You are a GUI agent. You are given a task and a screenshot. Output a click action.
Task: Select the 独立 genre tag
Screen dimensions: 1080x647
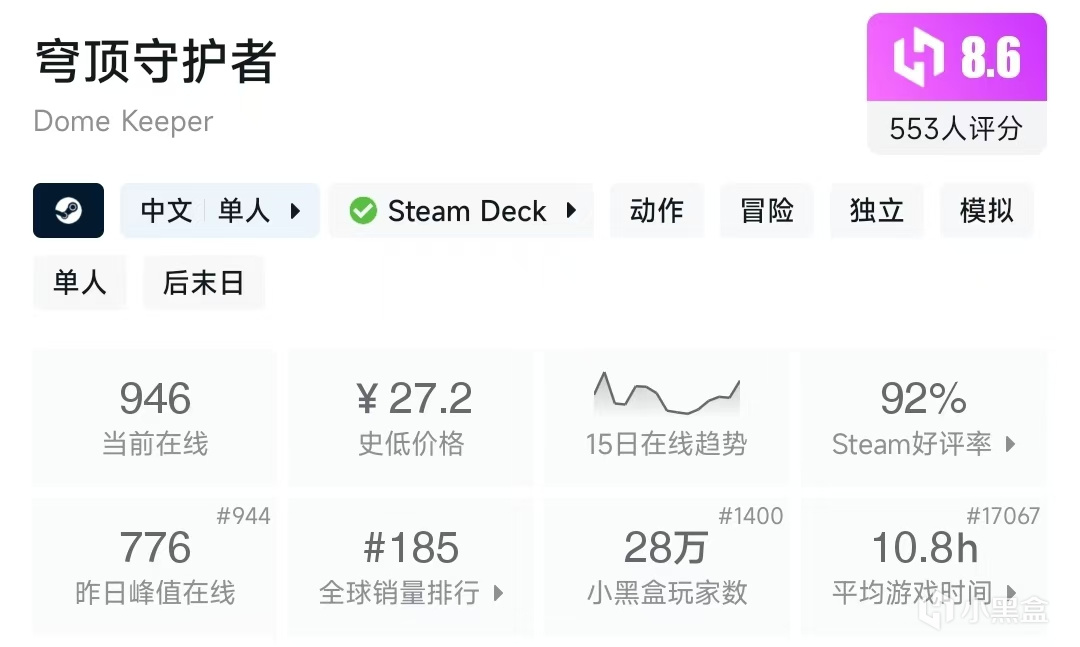[877, 211]
